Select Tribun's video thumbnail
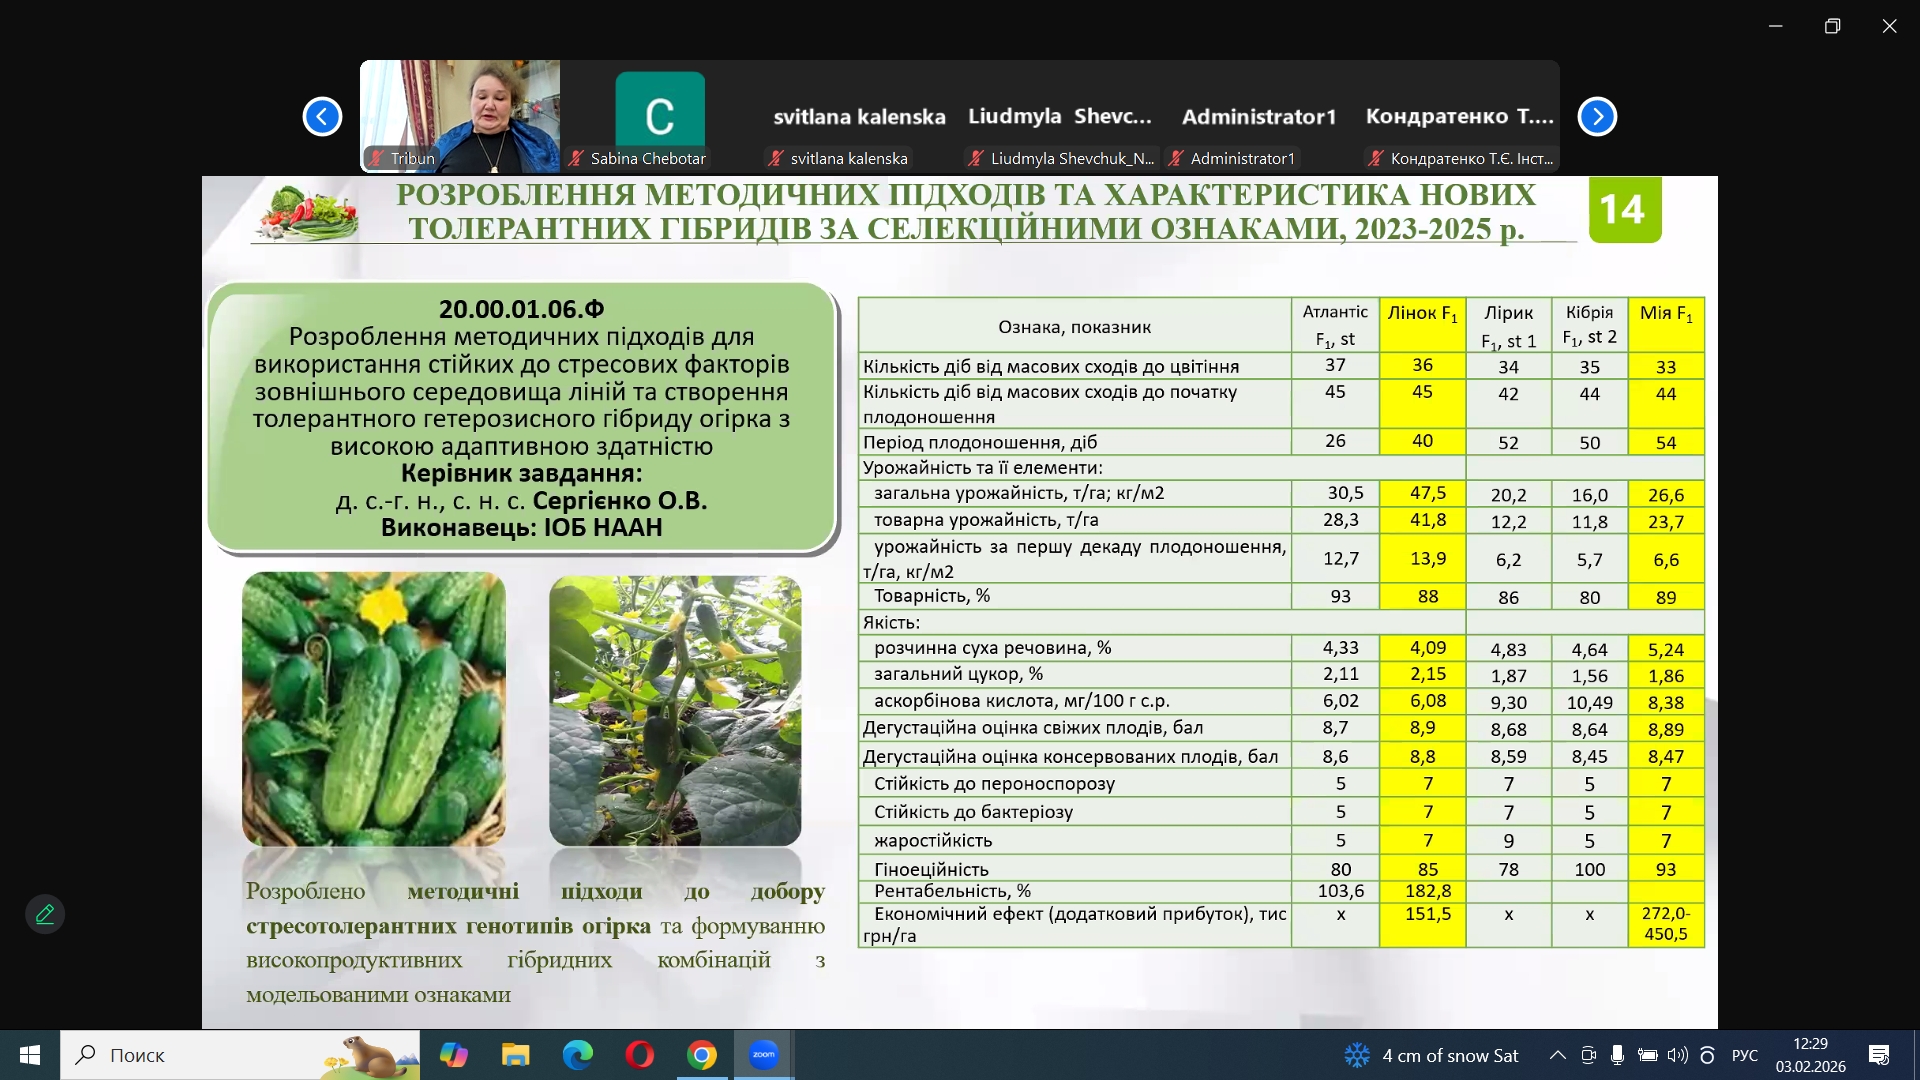The width and height of the screenshot is (1920, 1080). click(x=460, y=115)
